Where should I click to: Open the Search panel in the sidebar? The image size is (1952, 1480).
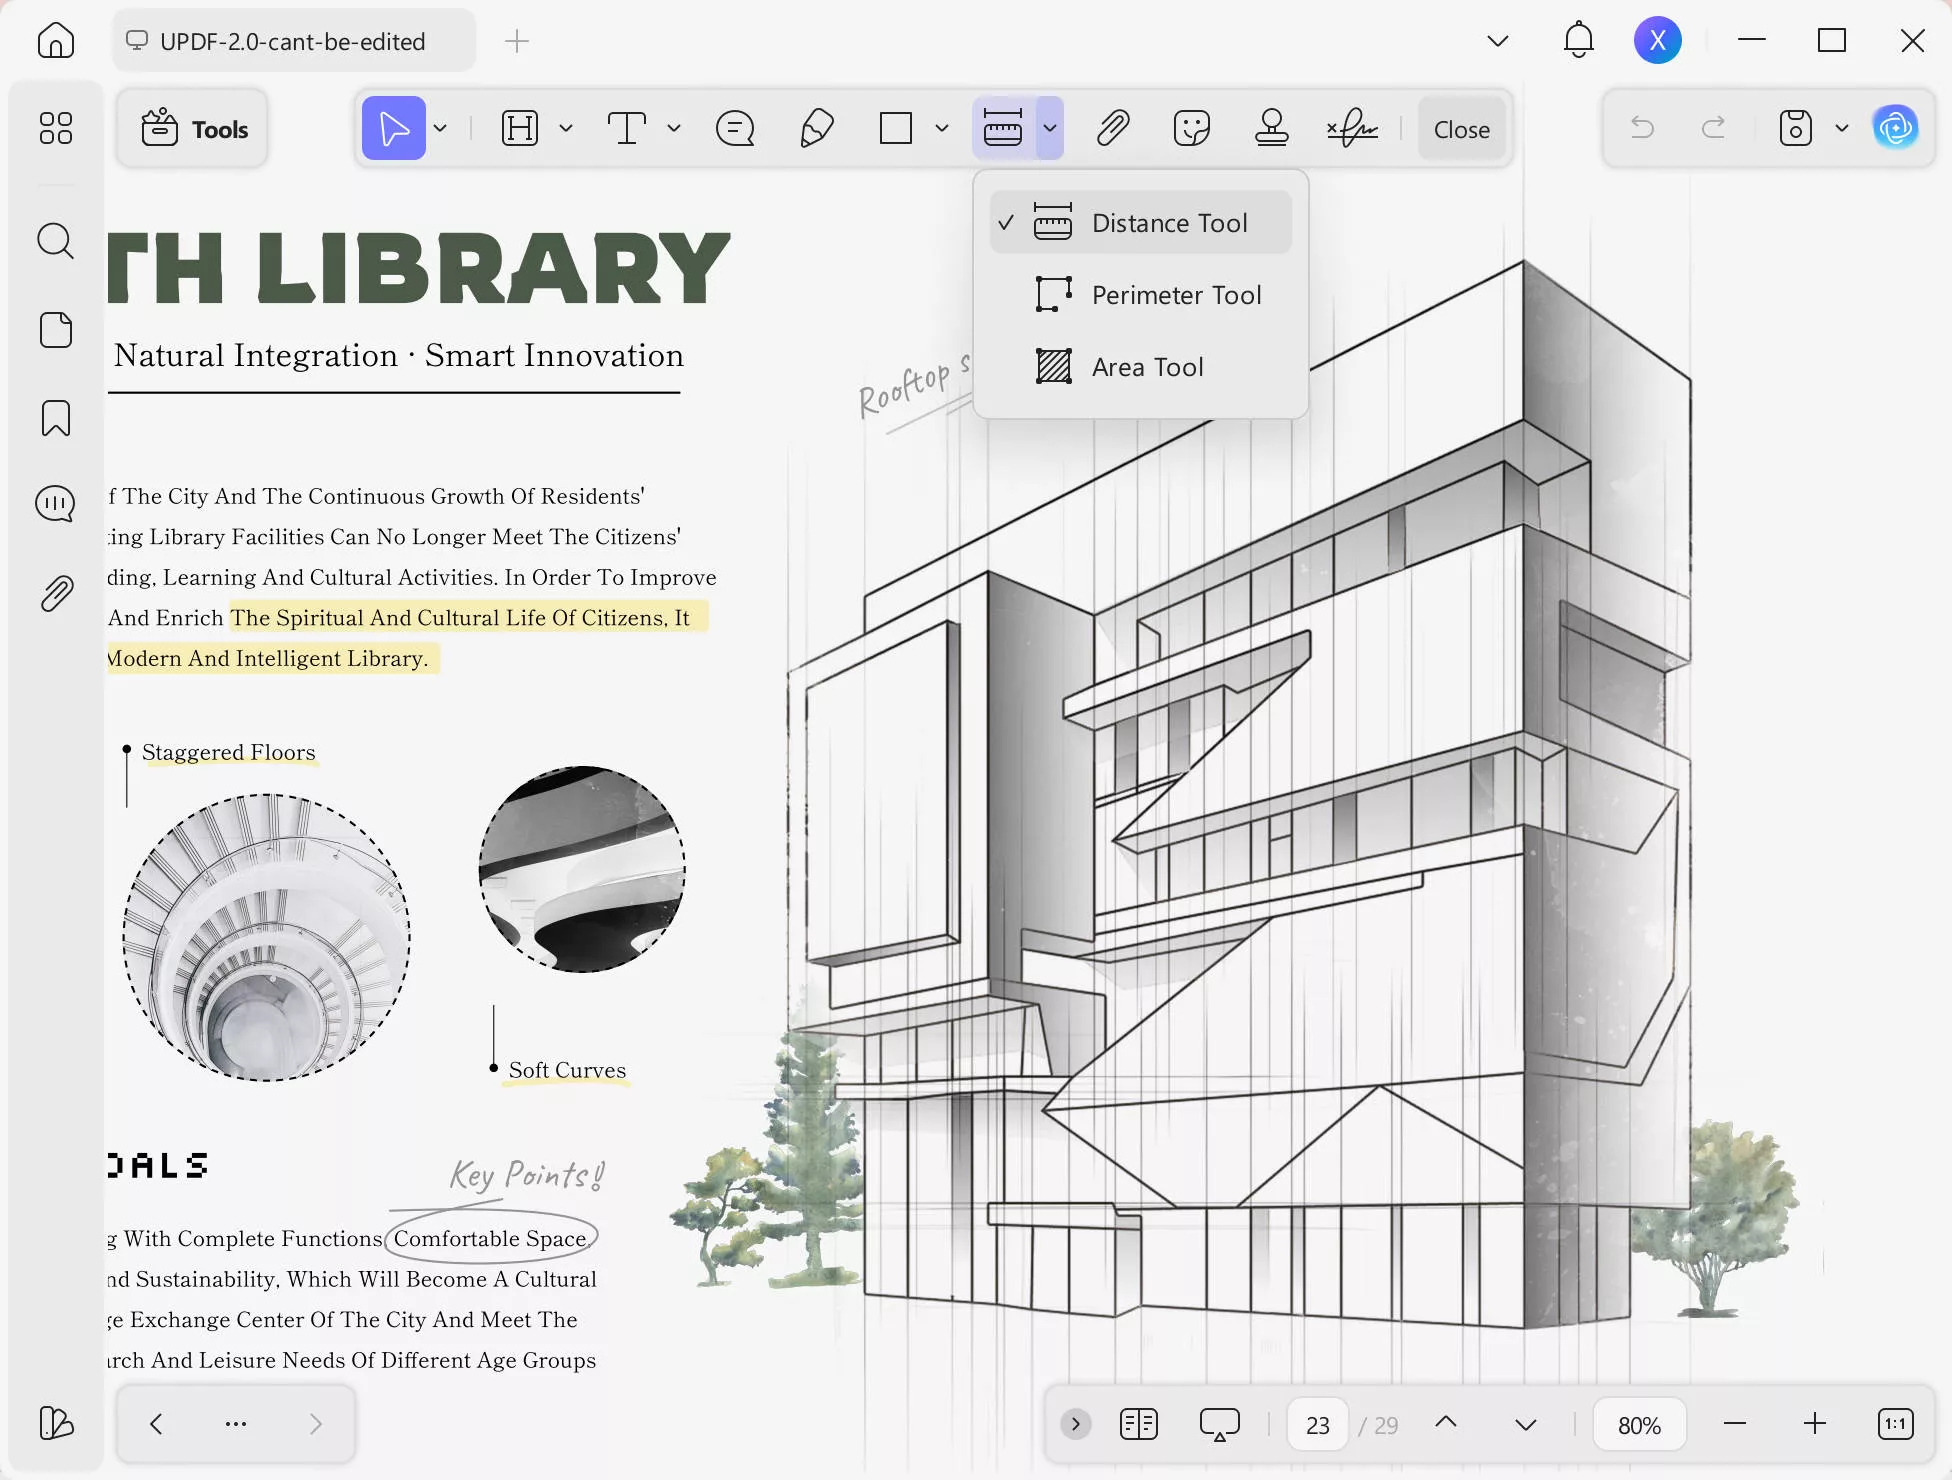coord(56,241)
